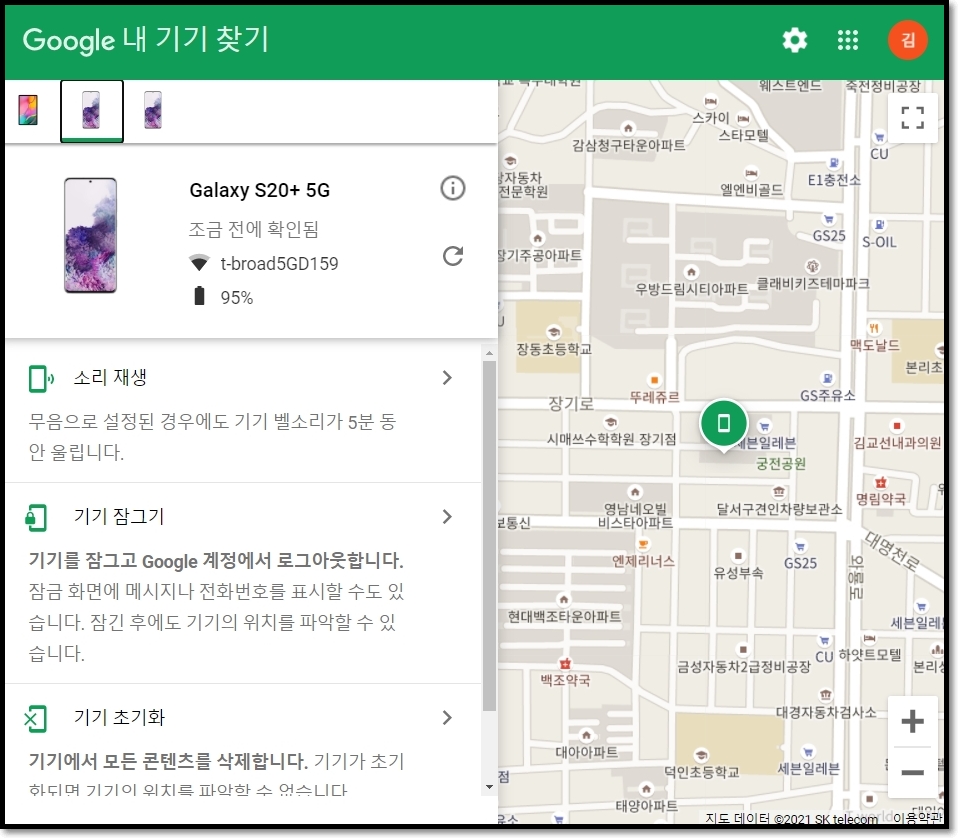Click the 영남네오빌 비스타아파트 marker
This screenshot has width=958, height=838.
[x=635, y=492]
